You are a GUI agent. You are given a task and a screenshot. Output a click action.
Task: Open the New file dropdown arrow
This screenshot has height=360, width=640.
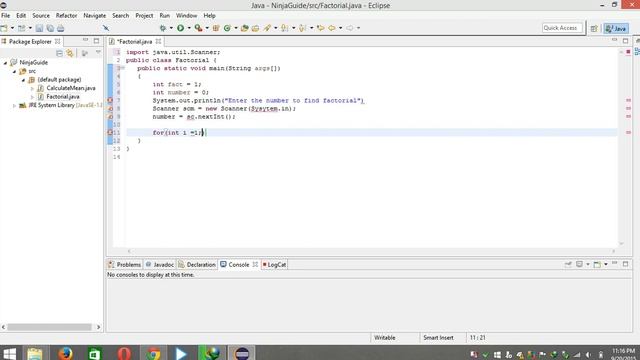tap(12, 28)
